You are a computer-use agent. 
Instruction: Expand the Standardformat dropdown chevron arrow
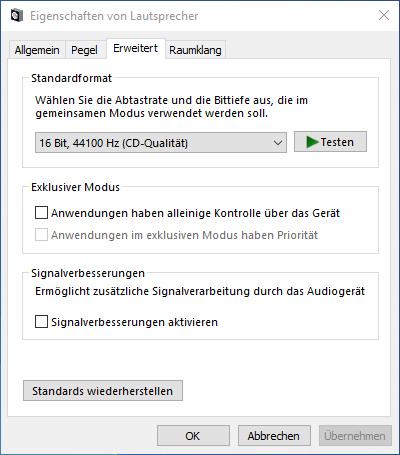[x=278, y=143]
